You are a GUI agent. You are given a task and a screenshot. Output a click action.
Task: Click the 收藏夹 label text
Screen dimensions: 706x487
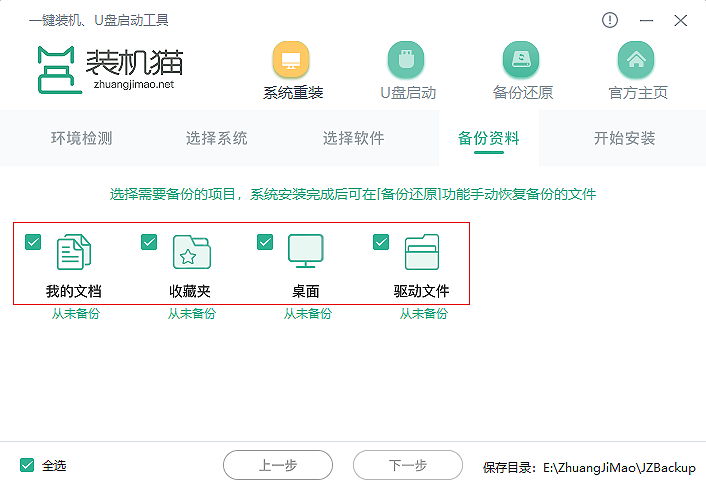190,291
